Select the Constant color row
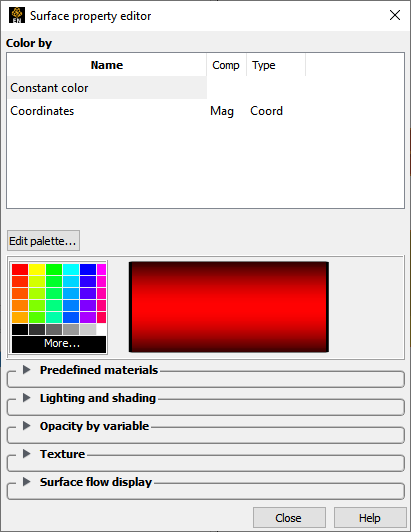 [x=107, y=88]
